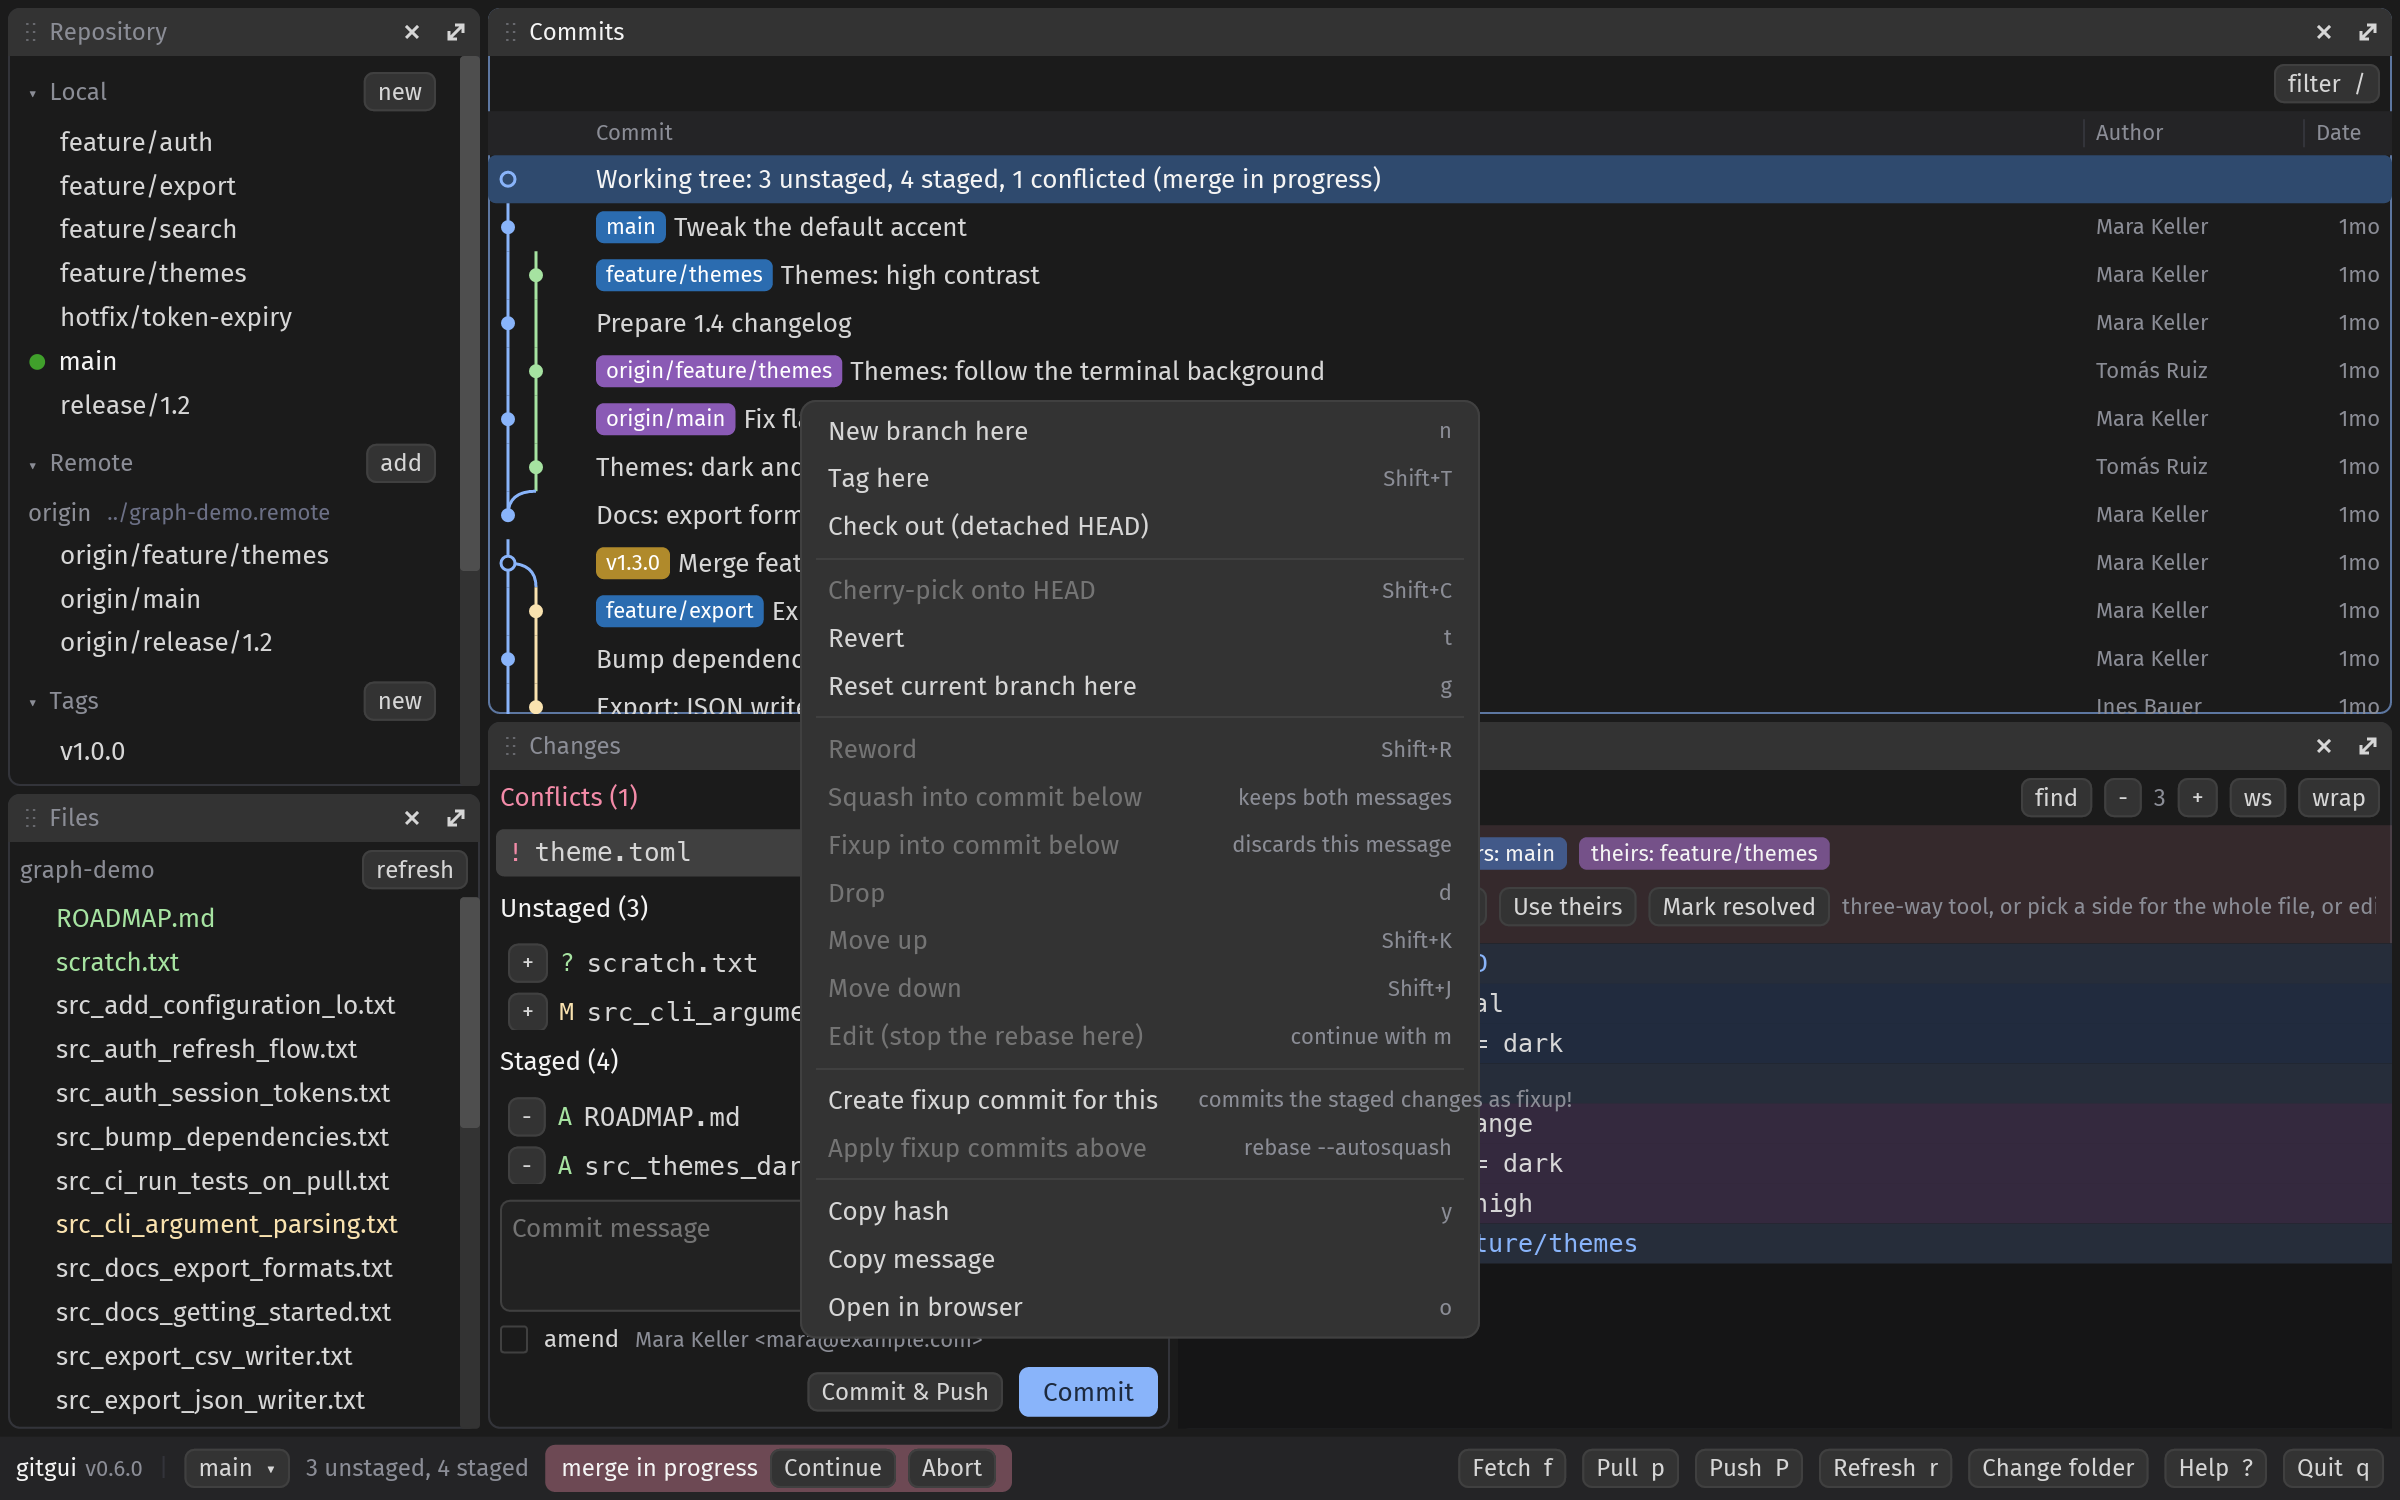
Task: Click Pull in the status bar
Action: coord(1629,1468)
